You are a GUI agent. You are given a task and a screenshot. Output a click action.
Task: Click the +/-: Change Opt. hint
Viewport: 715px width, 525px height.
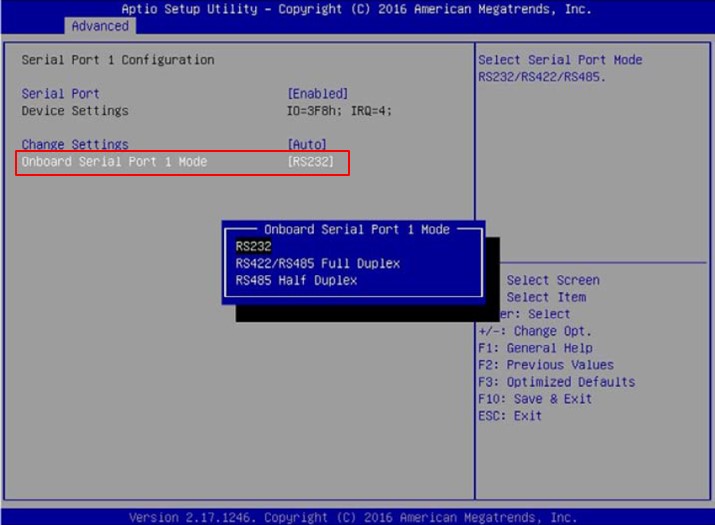pos(535,331)
